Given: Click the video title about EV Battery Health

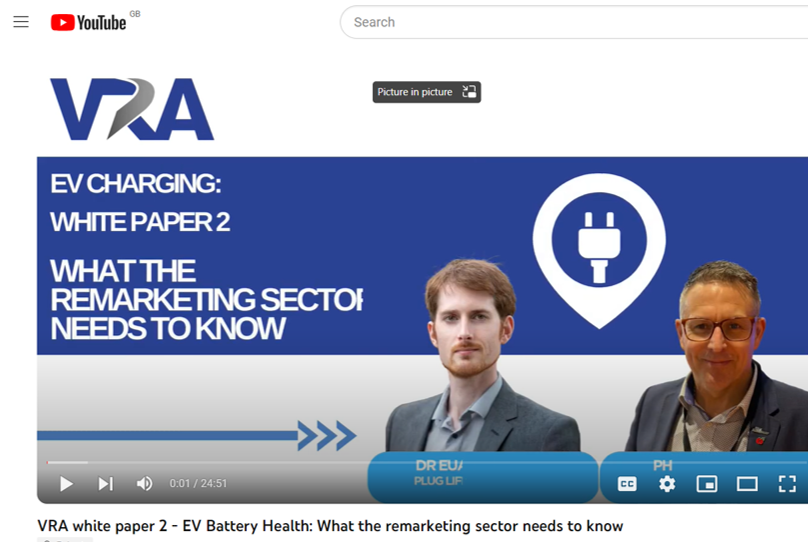Looking at the screenshot, I should pyautogui.click(x=330, y=526).
